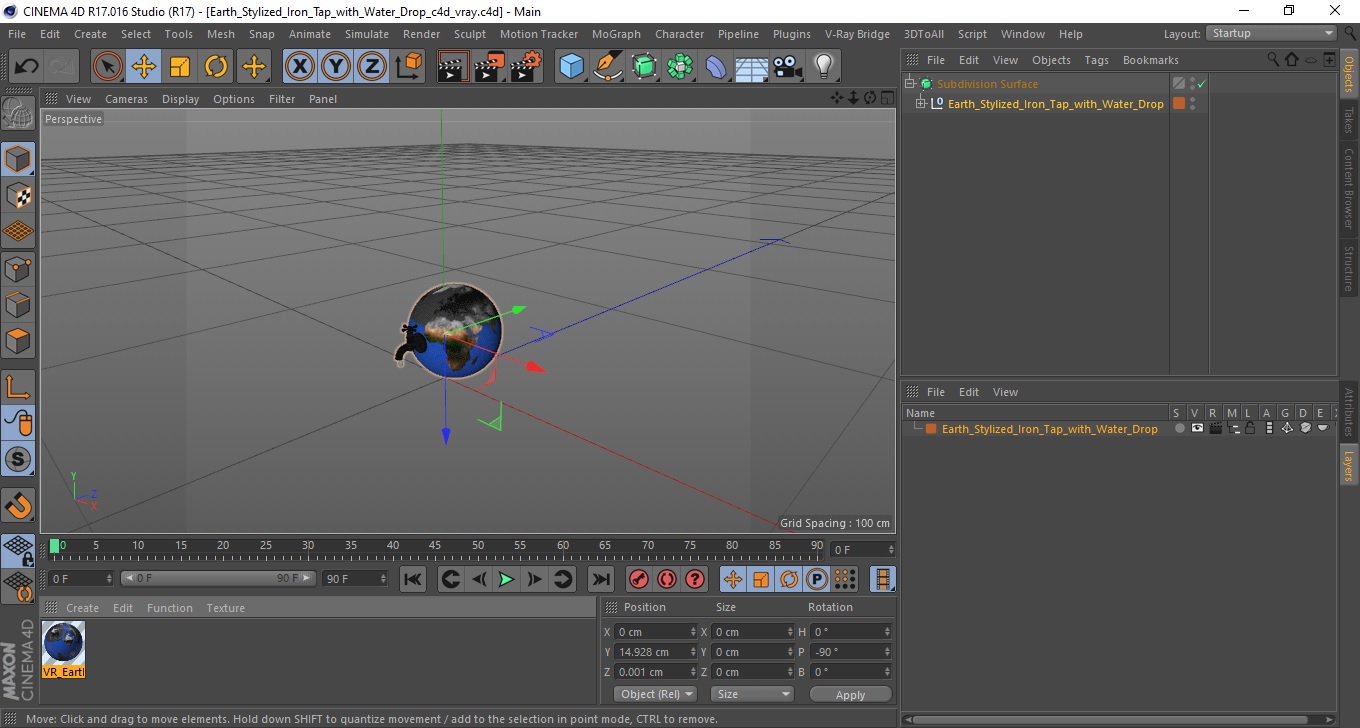Open Edit Render Settings
Screen dimensions: 1360x728
pos(525,67)
